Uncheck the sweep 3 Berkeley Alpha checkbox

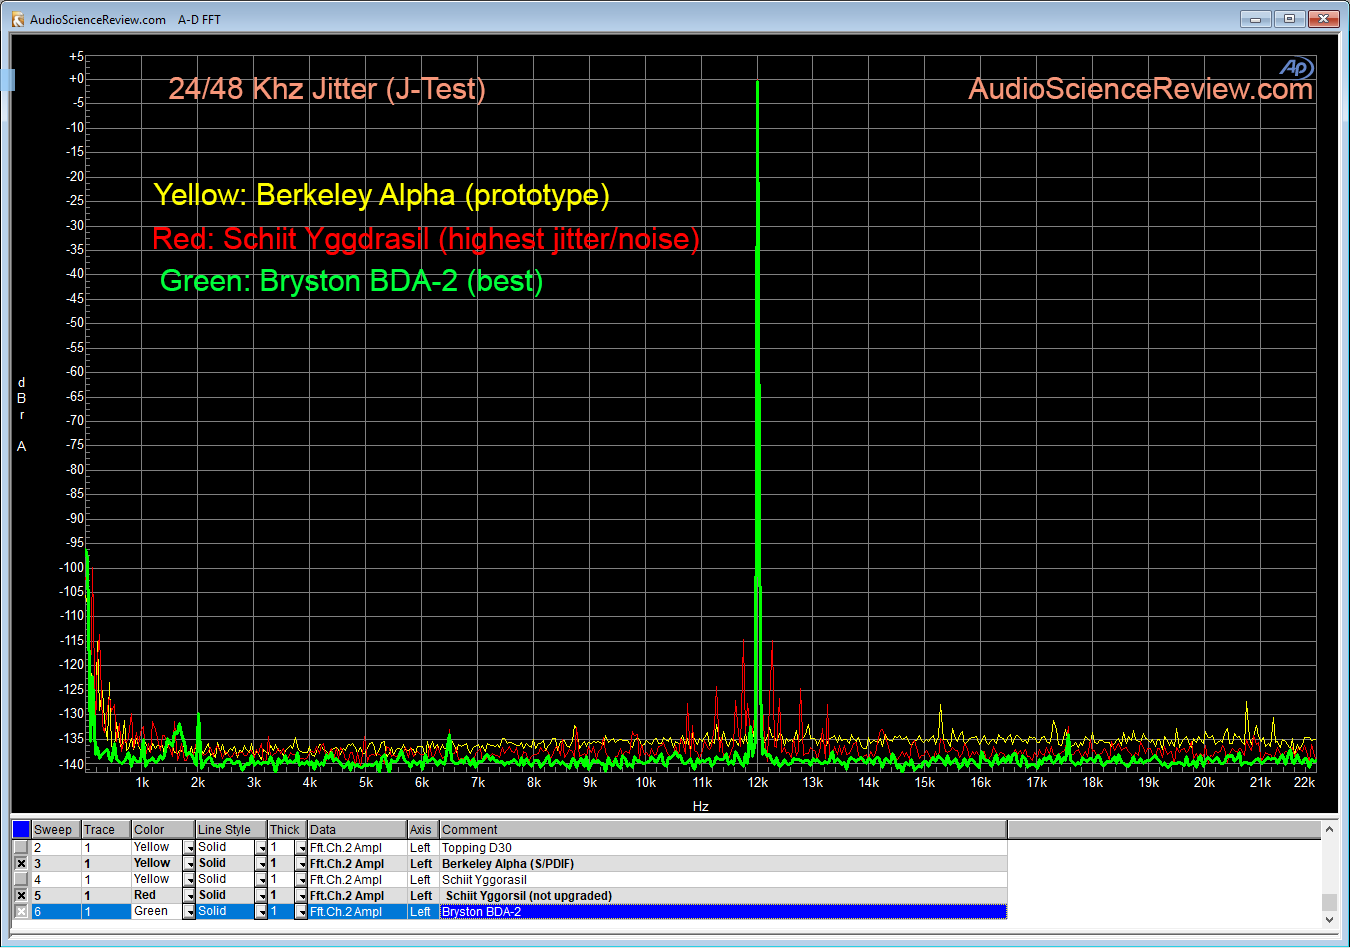(21, 863)
